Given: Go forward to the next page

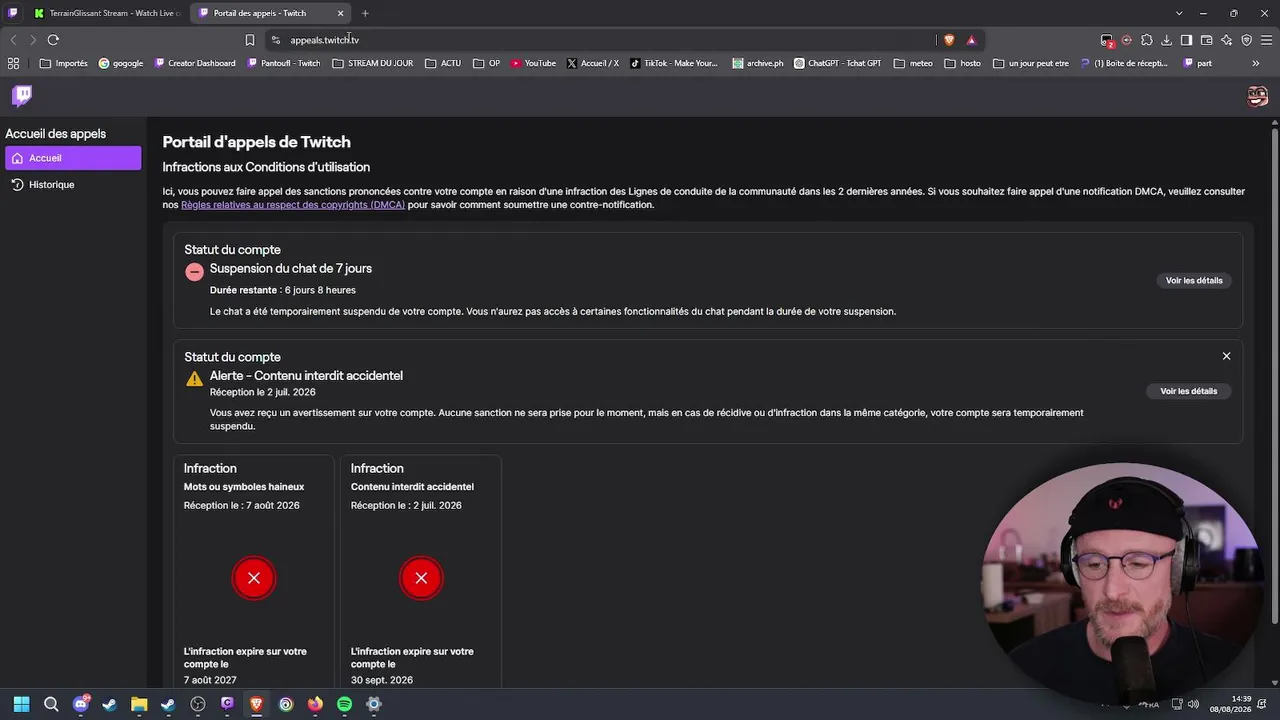Looking at the screenshot, I should (x=32, y=40).
